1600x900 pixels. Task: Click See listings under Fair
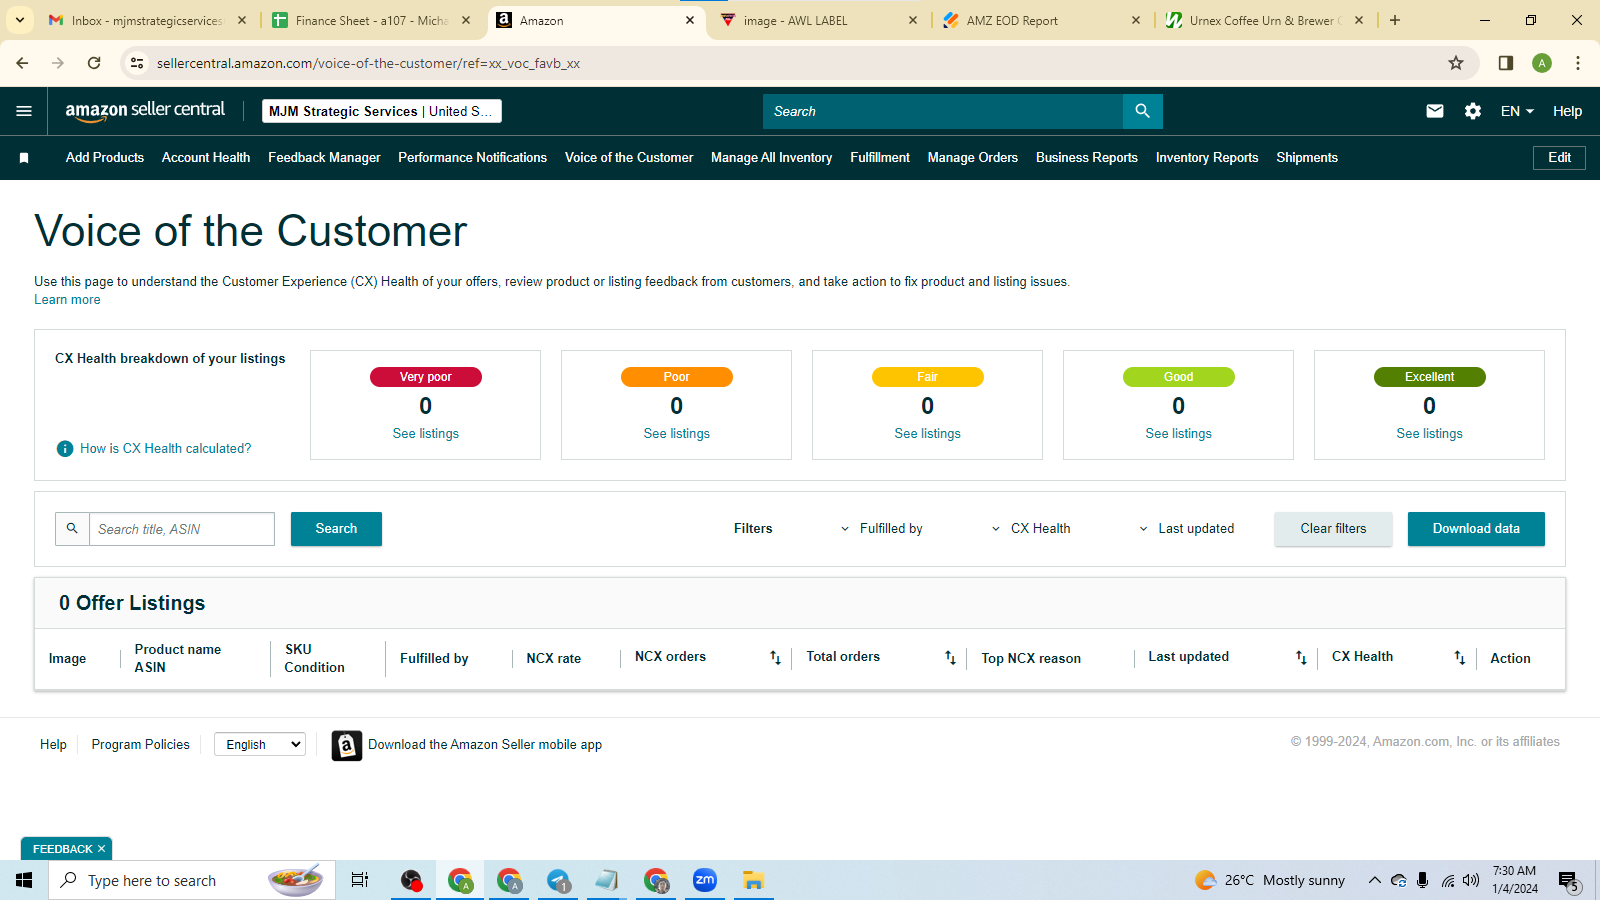(928, 434)
